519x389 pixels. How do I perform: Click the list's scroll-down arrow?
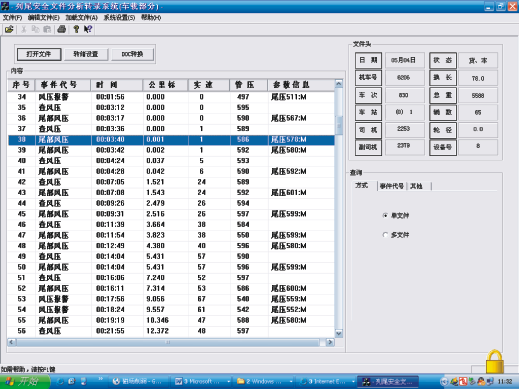point(339,333)
